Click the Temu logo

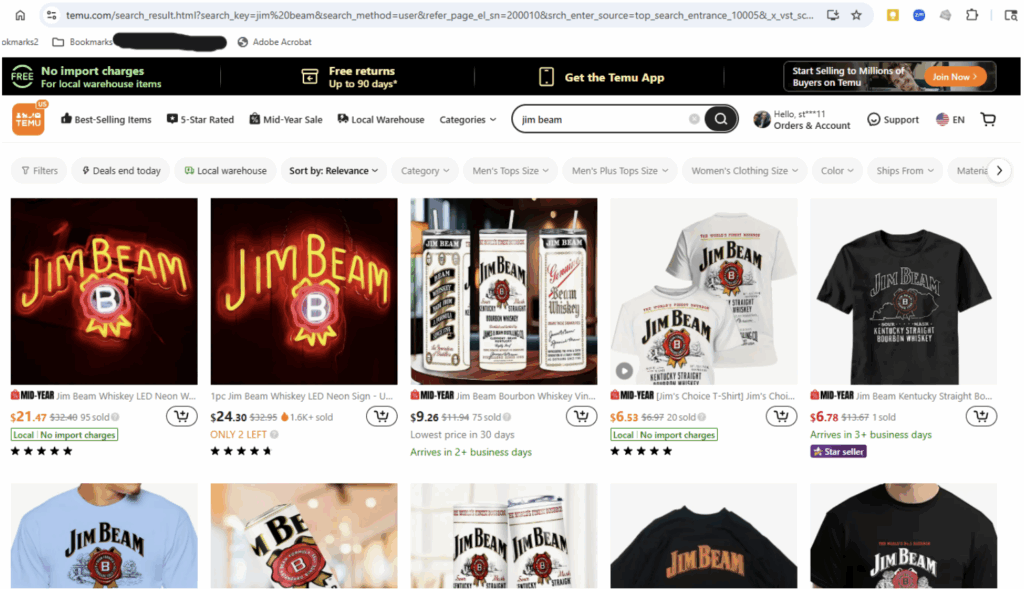(x=29, y=119)
